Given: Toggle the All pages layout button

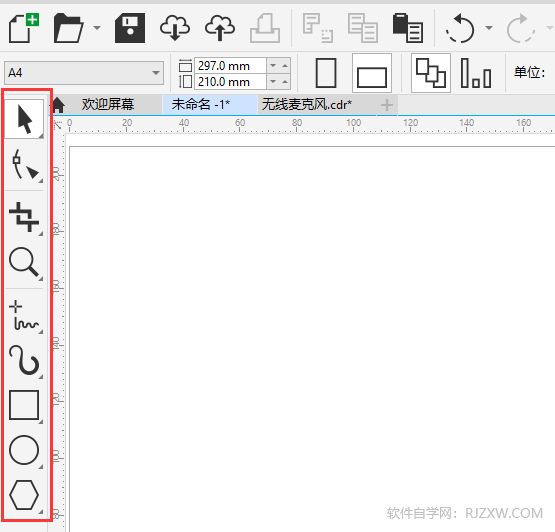Looking at the screenshot, I should click(431, 73).
